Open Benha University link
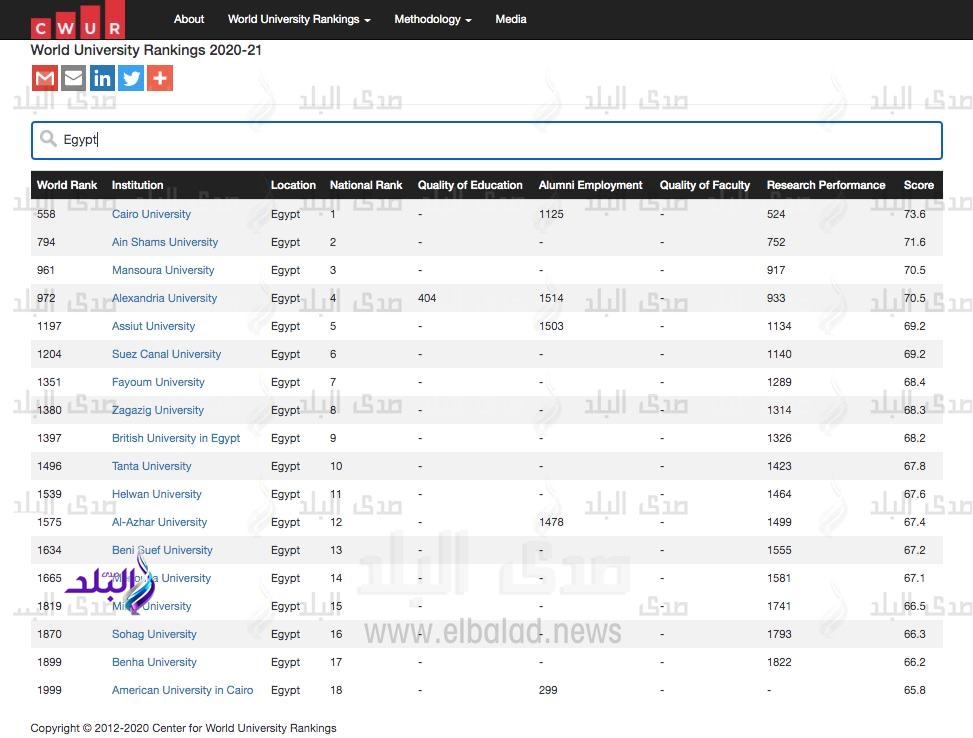This screenshot has width=973, height=738. click(154, 662)
